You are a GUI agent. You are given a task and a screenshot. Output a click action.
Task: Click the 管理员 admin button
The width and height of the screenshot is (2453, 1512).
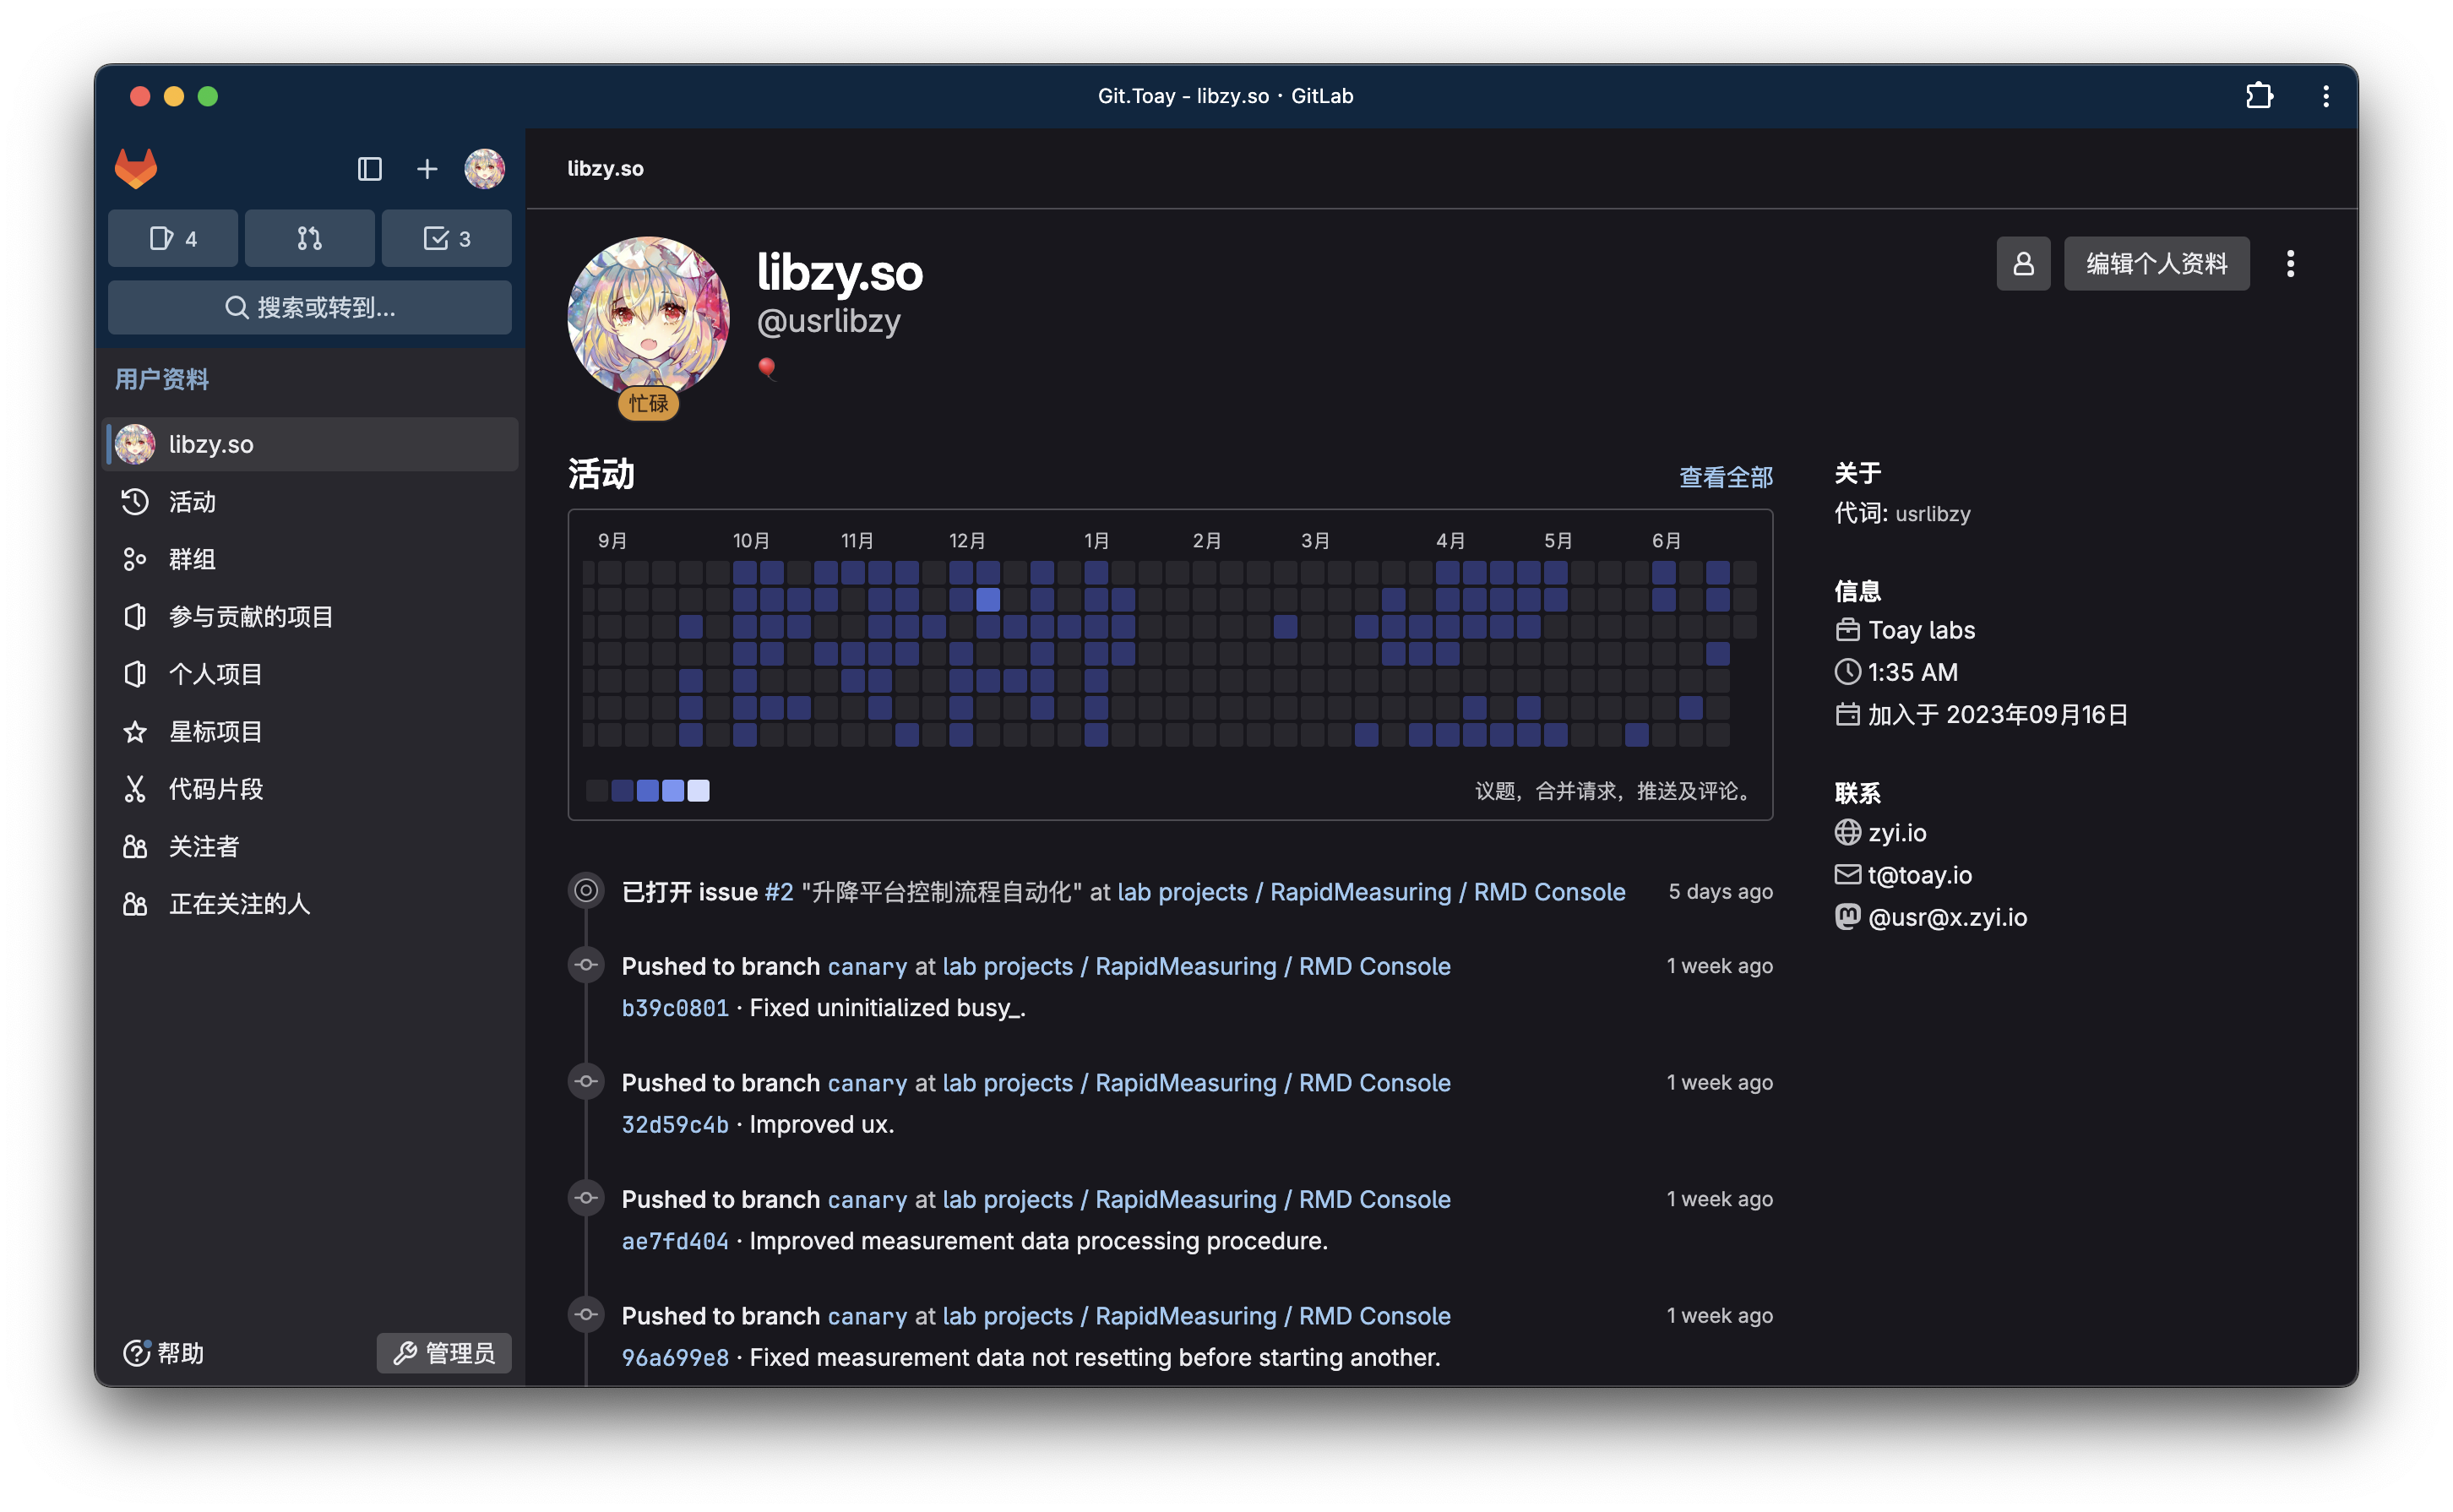coord(444,1353)
